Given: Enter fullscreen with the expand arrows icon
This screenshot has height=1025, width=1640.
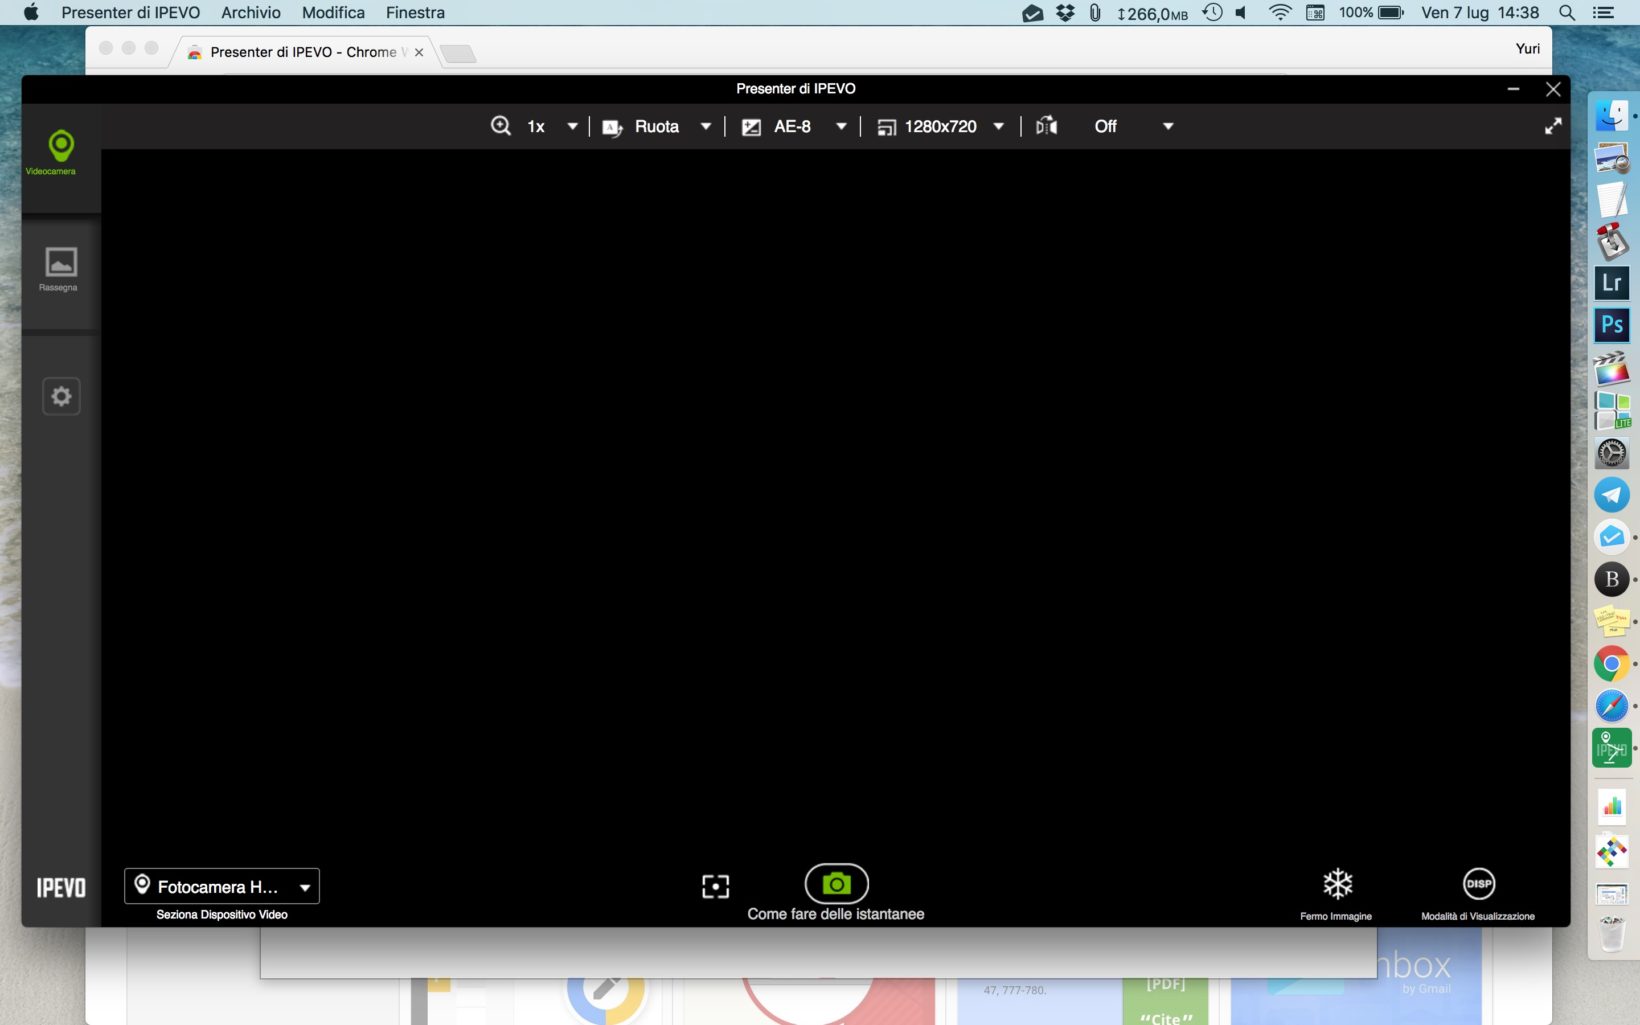Looking at the screenshot, I should coord(1553,126).
